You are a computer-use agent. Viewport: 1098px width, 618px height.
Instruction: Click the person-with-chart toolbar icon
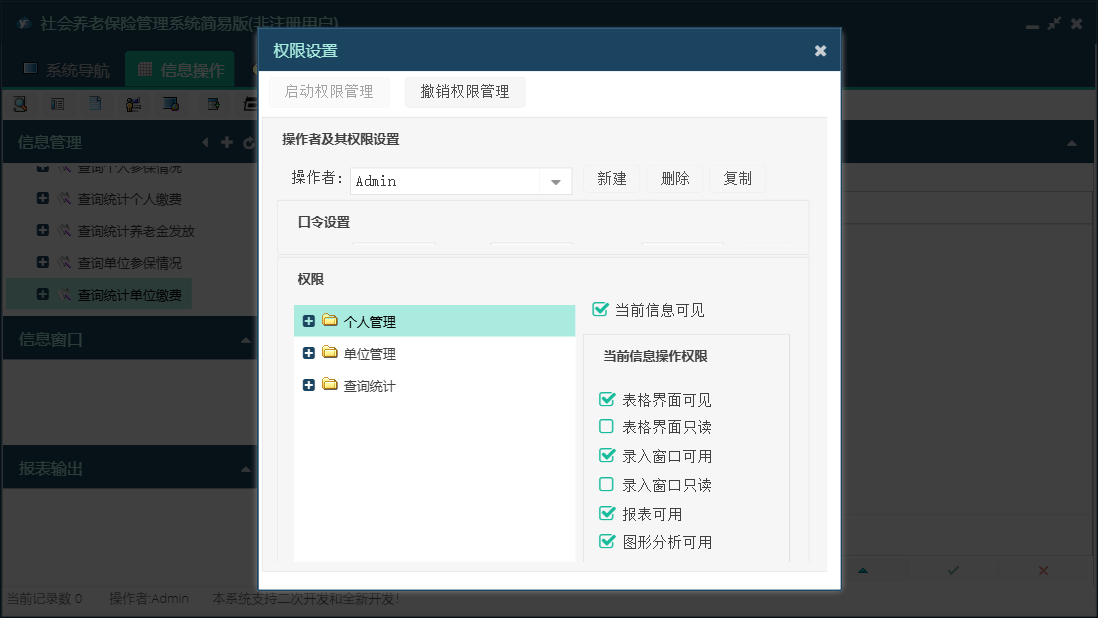pyautogui.click(x=133, y=103)
